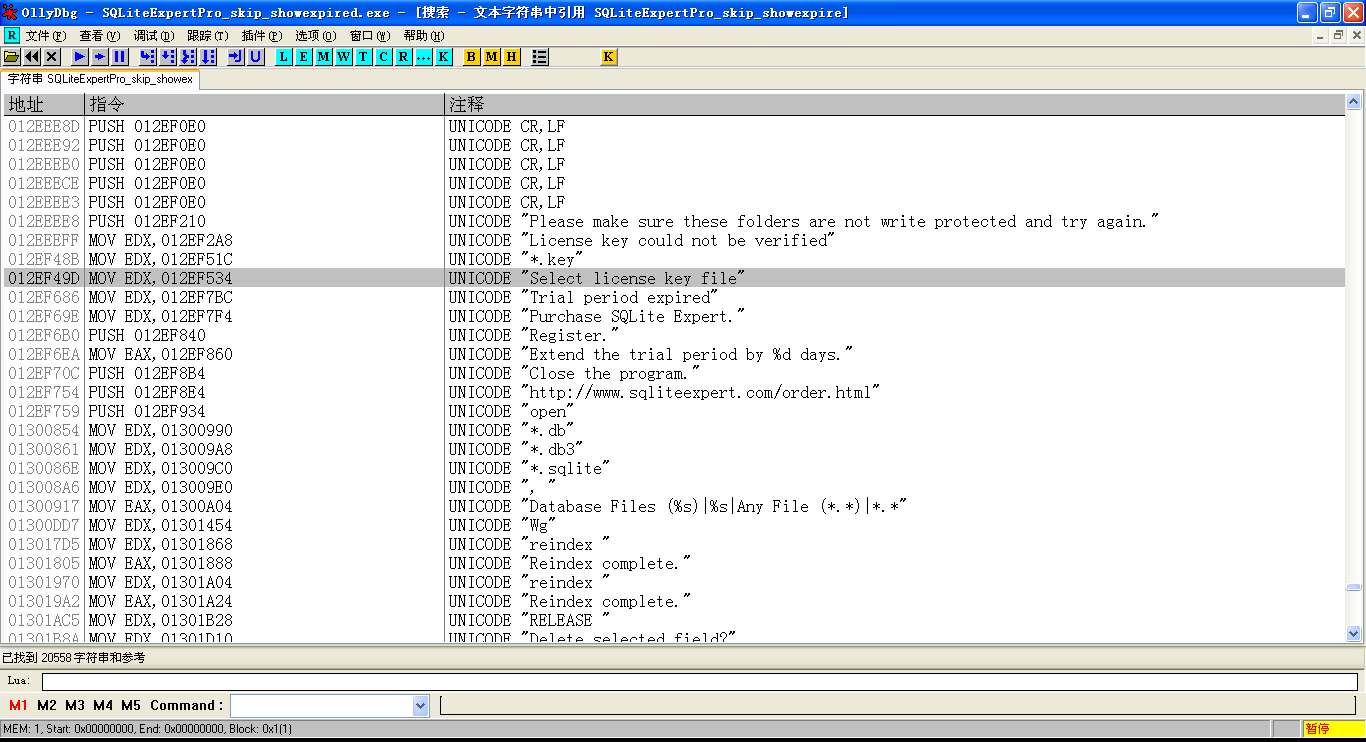Open the 帮助(H) menu
This screenshot has width=1366, height=742.
[x=424, y=36]
